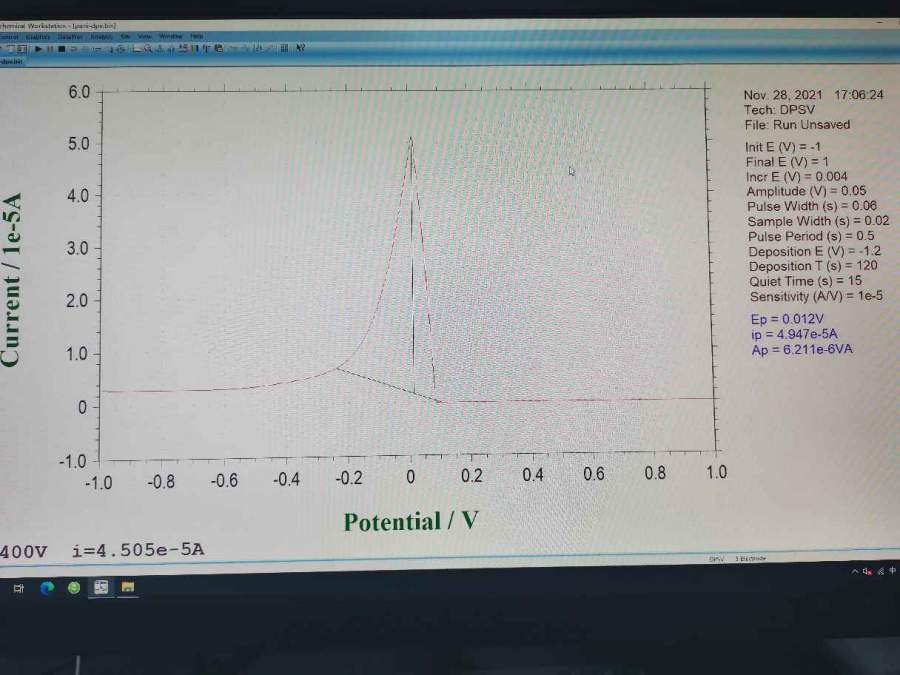Click the zoom magnifier toolbar icon

147,47
